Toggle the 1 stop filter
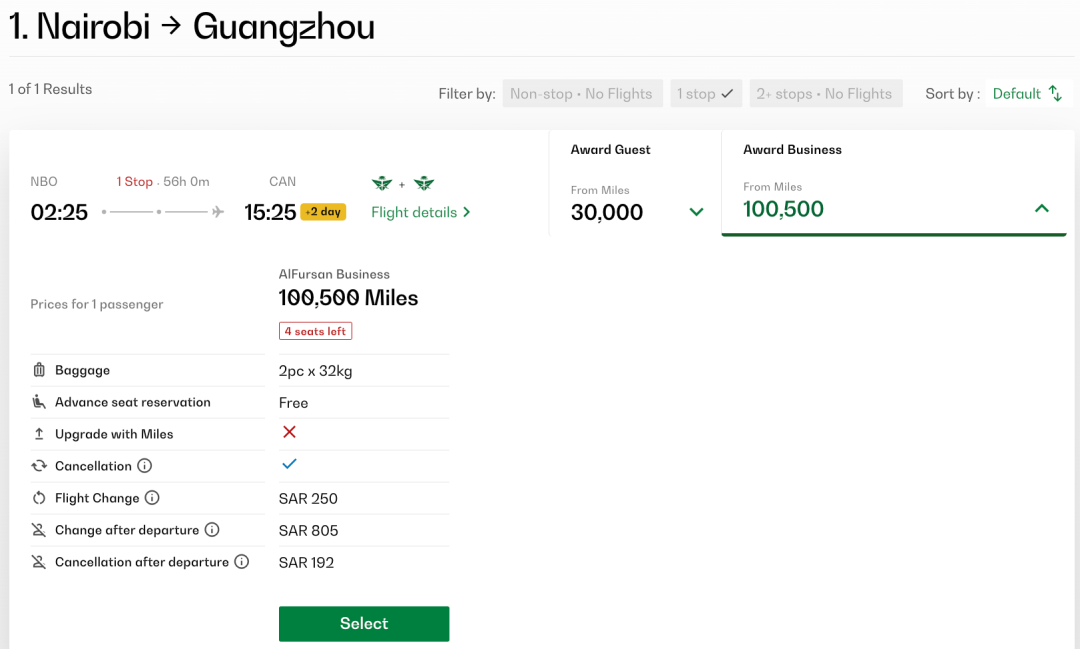The height and width of the screenshot is (649, 1080). pos(706,94)
